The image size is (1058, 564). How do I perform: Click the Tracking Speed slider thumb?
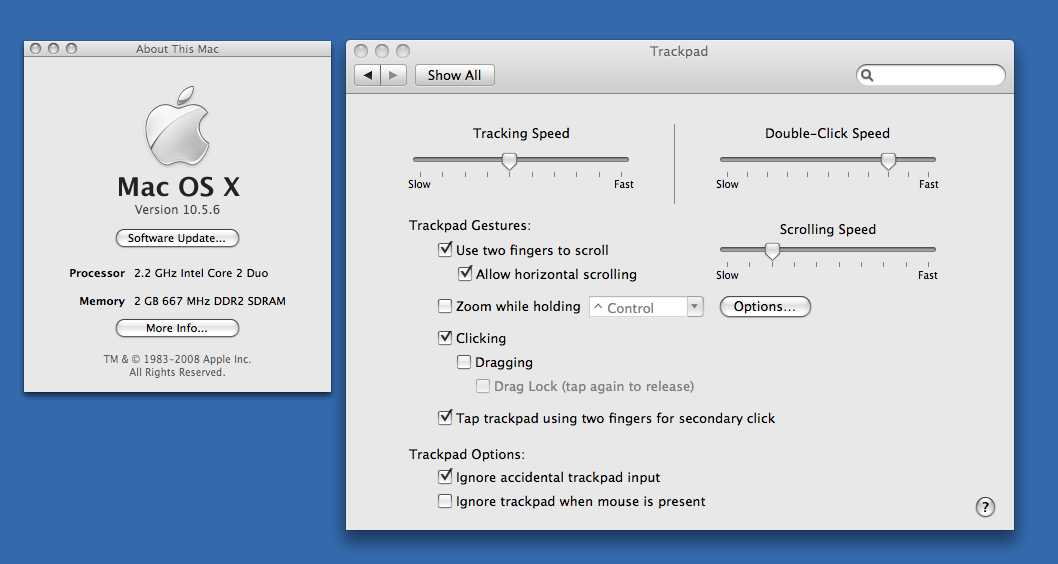click(509, 161)
